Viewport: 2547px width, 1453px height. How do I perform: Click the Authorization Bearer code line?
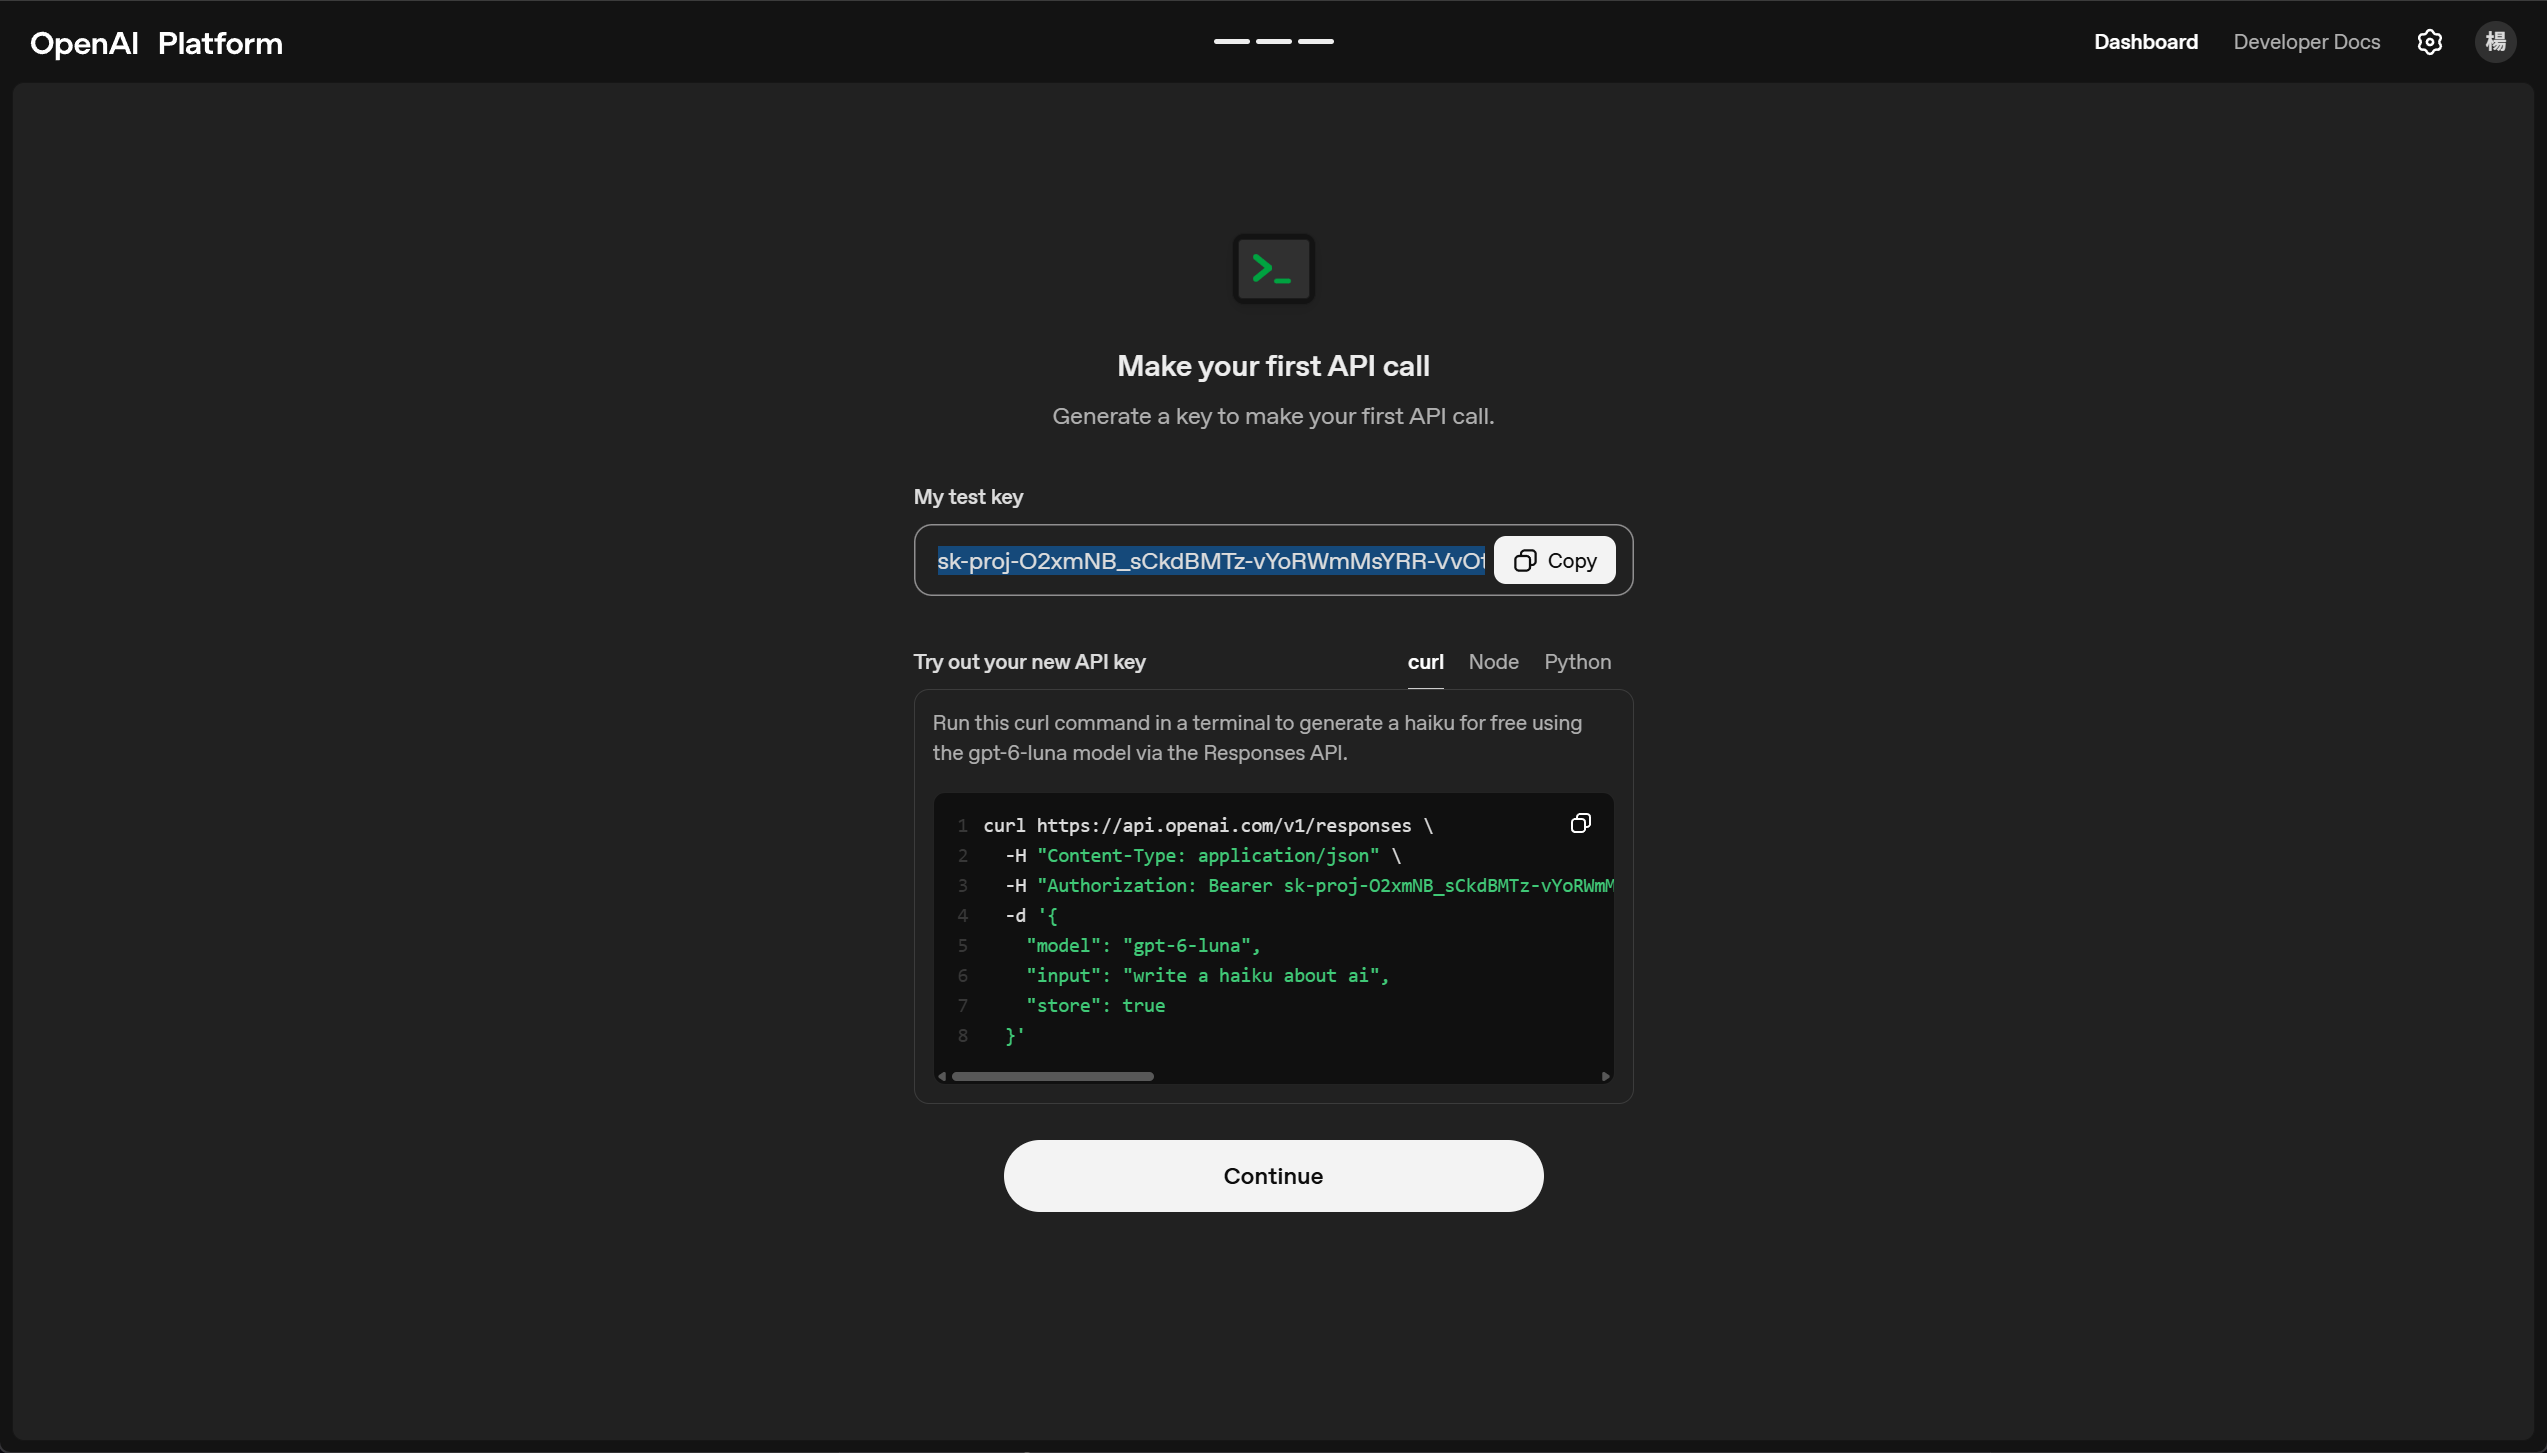tap(1309, 886)
